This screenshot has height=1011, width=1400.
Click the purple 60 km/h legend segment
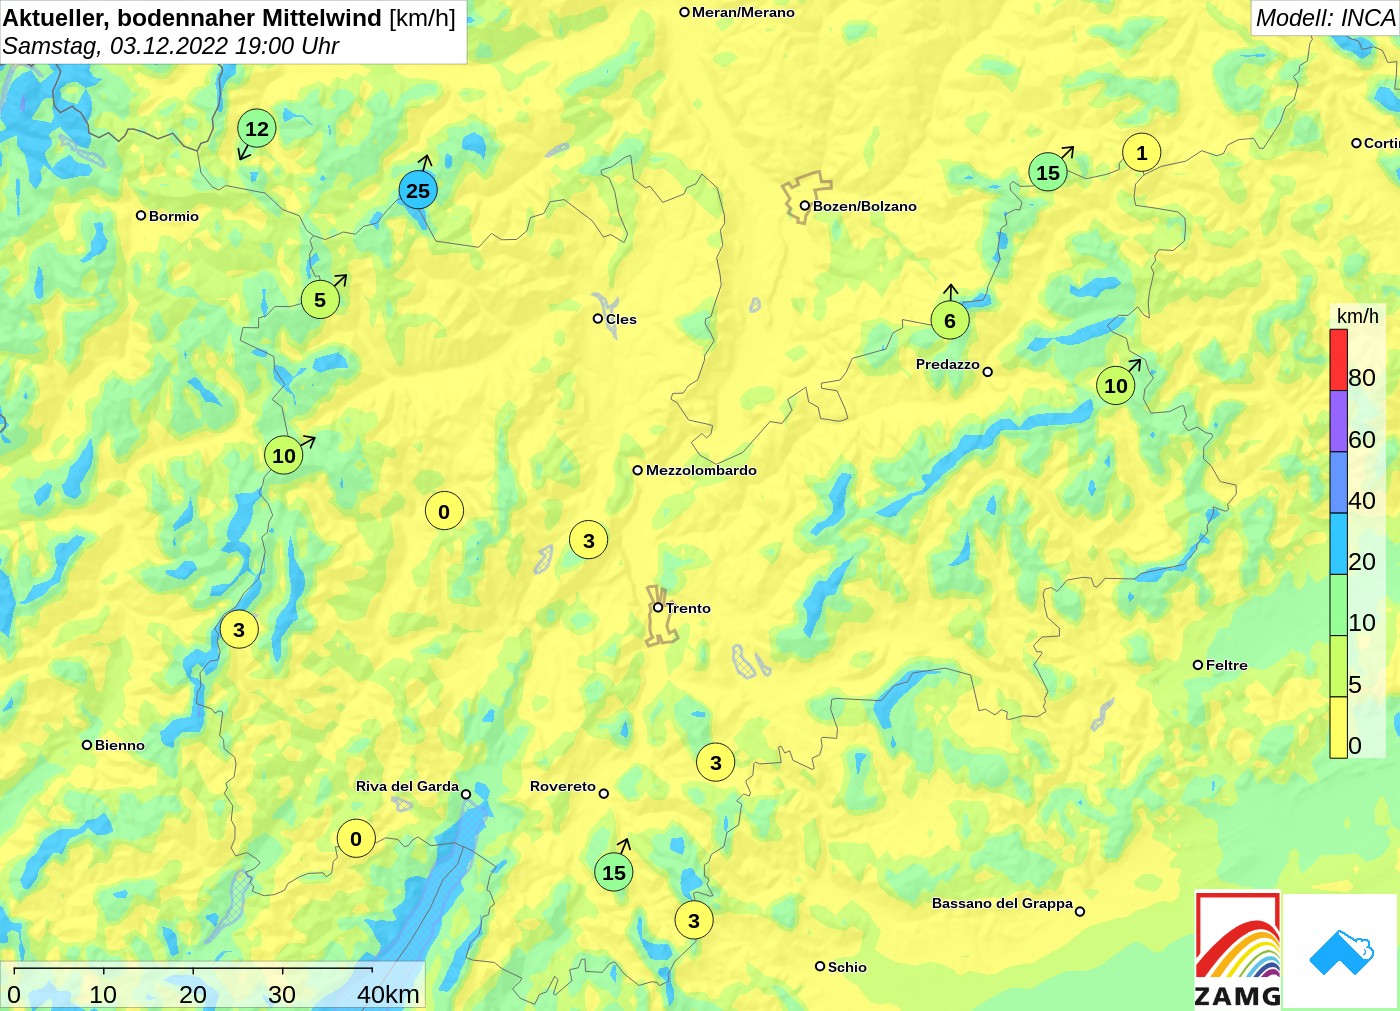1338,421
